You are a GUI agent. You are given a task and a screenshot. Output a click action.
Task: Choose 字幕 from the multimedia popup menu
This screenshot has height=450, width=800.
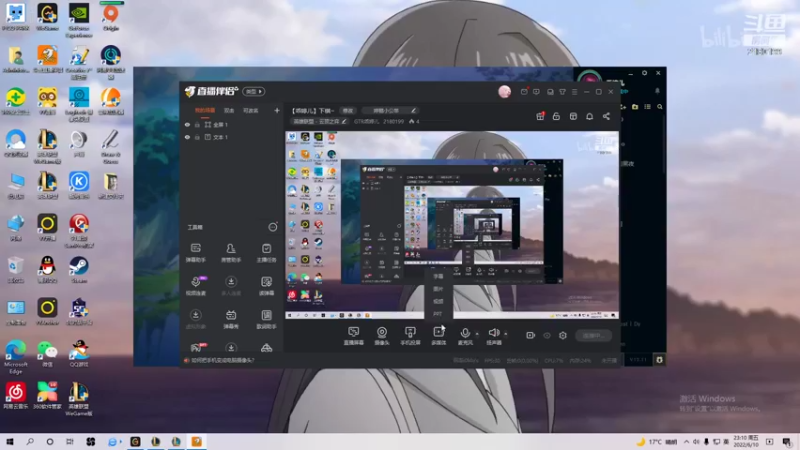(438, 276)
